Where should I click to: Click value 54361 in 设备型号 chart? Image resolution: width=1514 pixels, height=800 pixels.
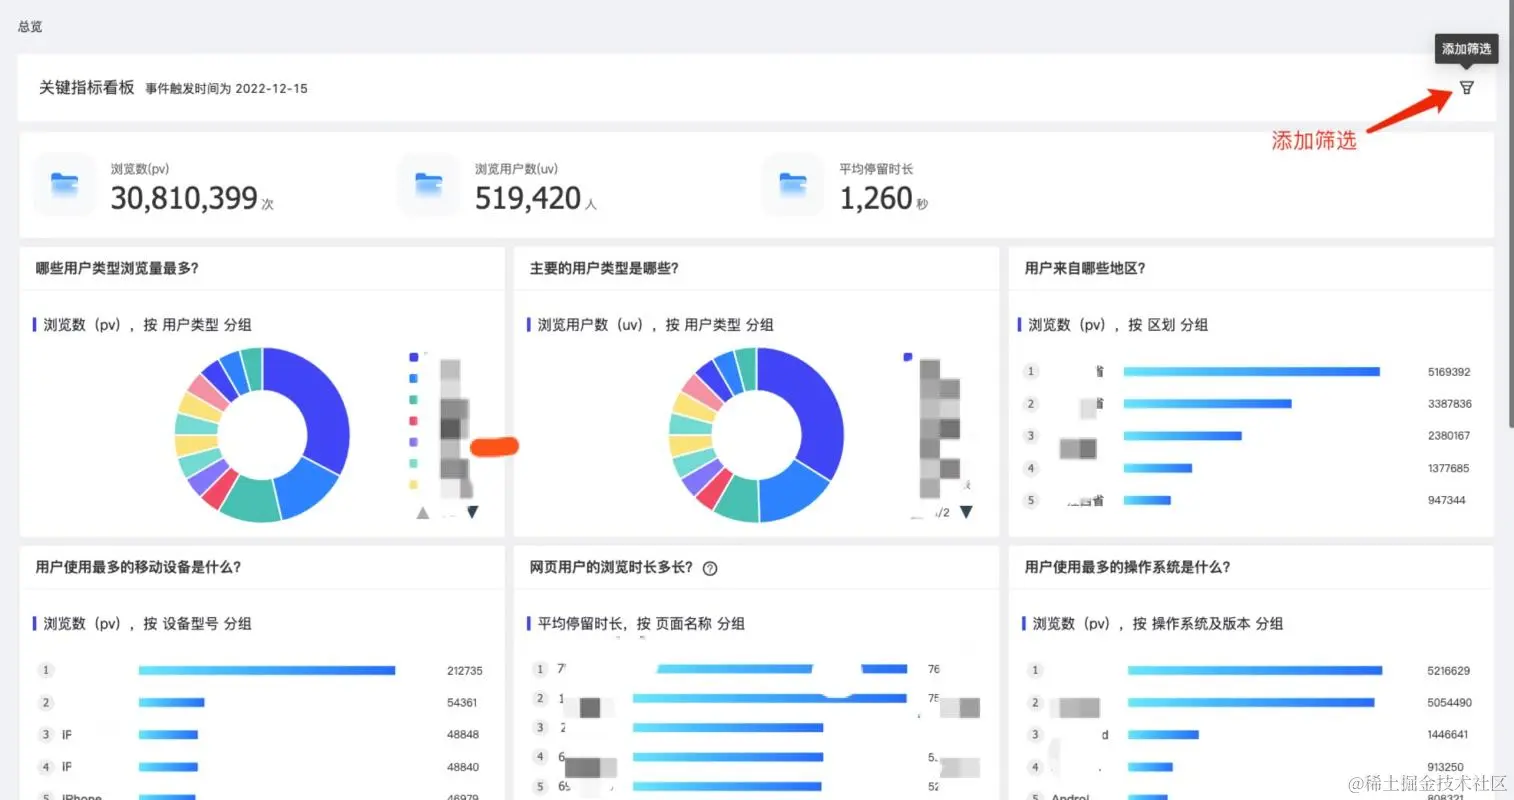(x=462, y=703)
